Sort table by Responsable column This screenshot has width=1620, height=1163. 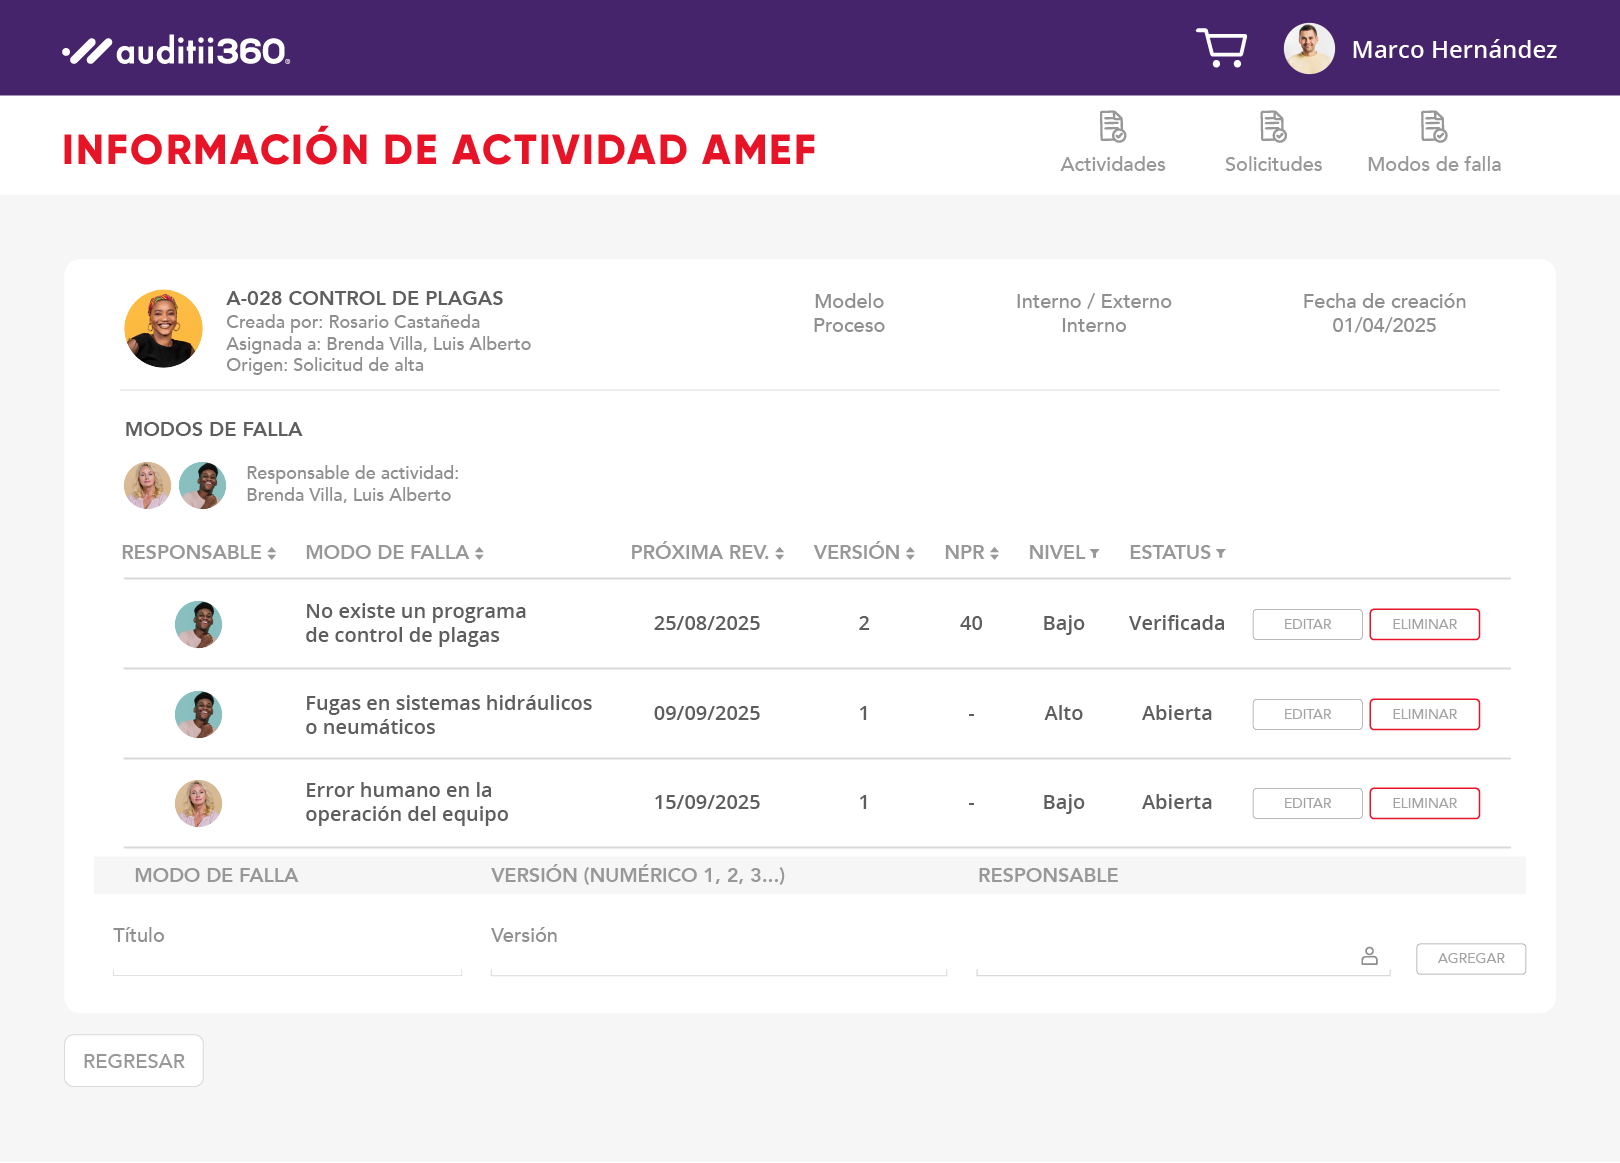coord(198,553)
